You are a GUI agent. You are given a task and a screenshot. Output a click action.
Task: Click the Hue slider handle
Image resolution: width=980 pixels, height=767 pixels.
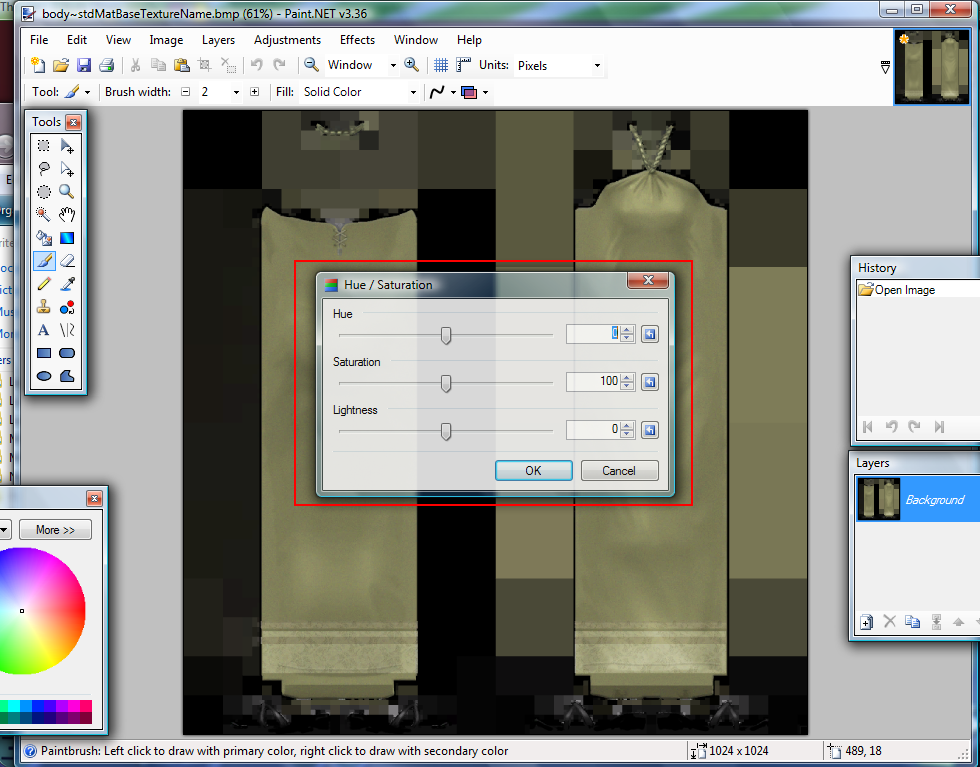446,336
